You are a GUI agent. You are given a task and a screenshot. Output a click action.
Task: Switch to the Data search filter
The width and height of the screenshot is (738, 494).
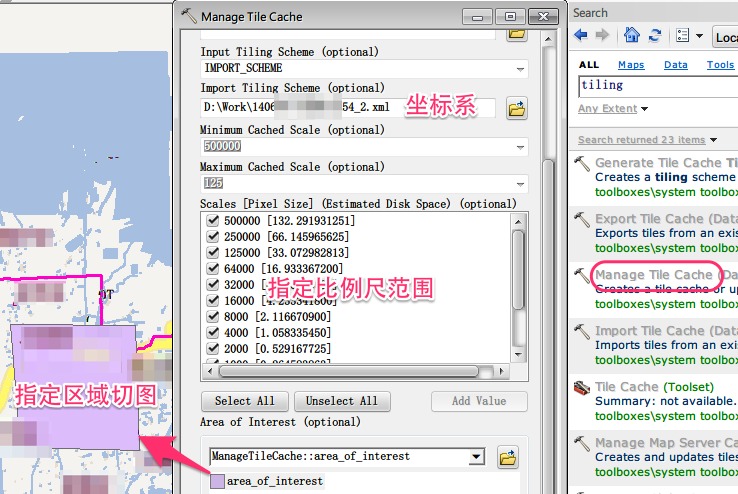coord(676,65)
